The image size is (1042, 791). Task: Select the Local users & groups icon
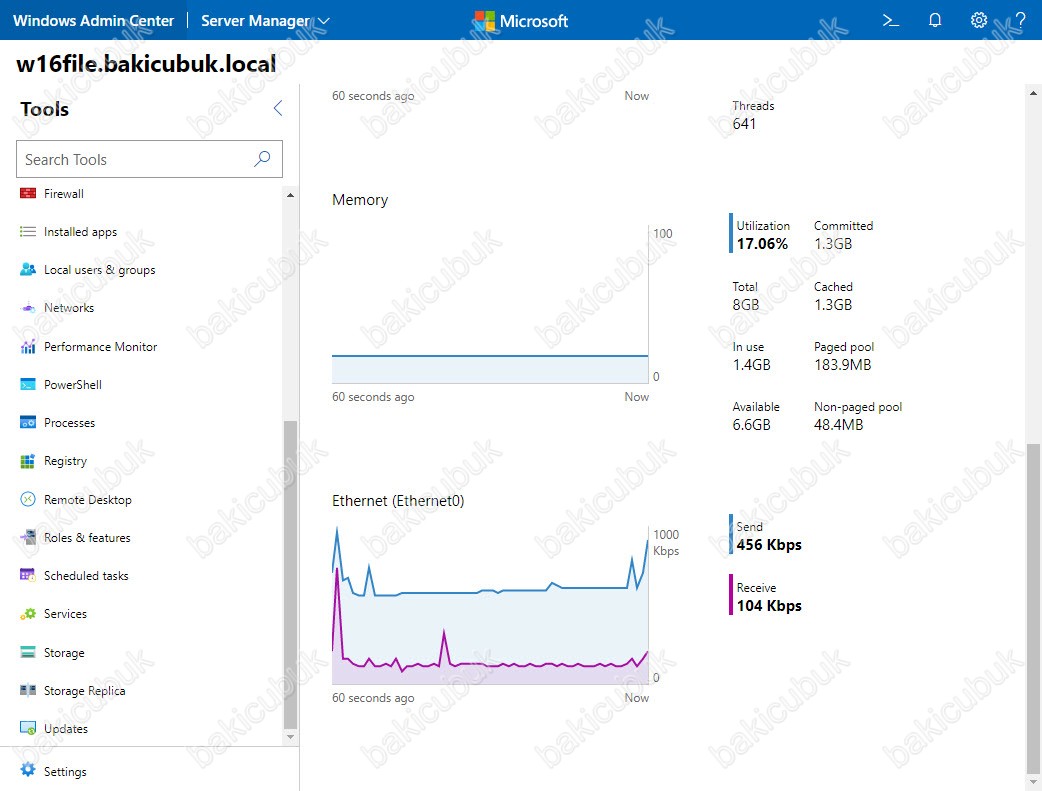(x=28, y=269)
